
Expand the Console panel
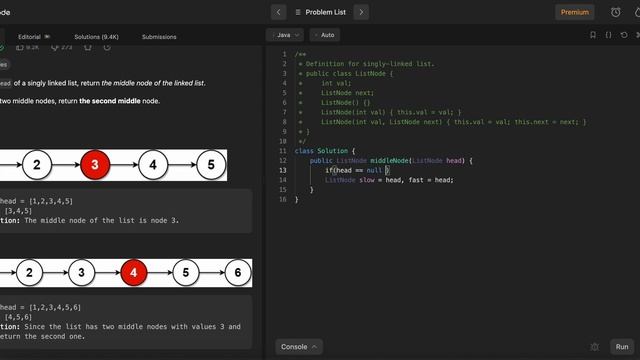[x=298, y=347]
